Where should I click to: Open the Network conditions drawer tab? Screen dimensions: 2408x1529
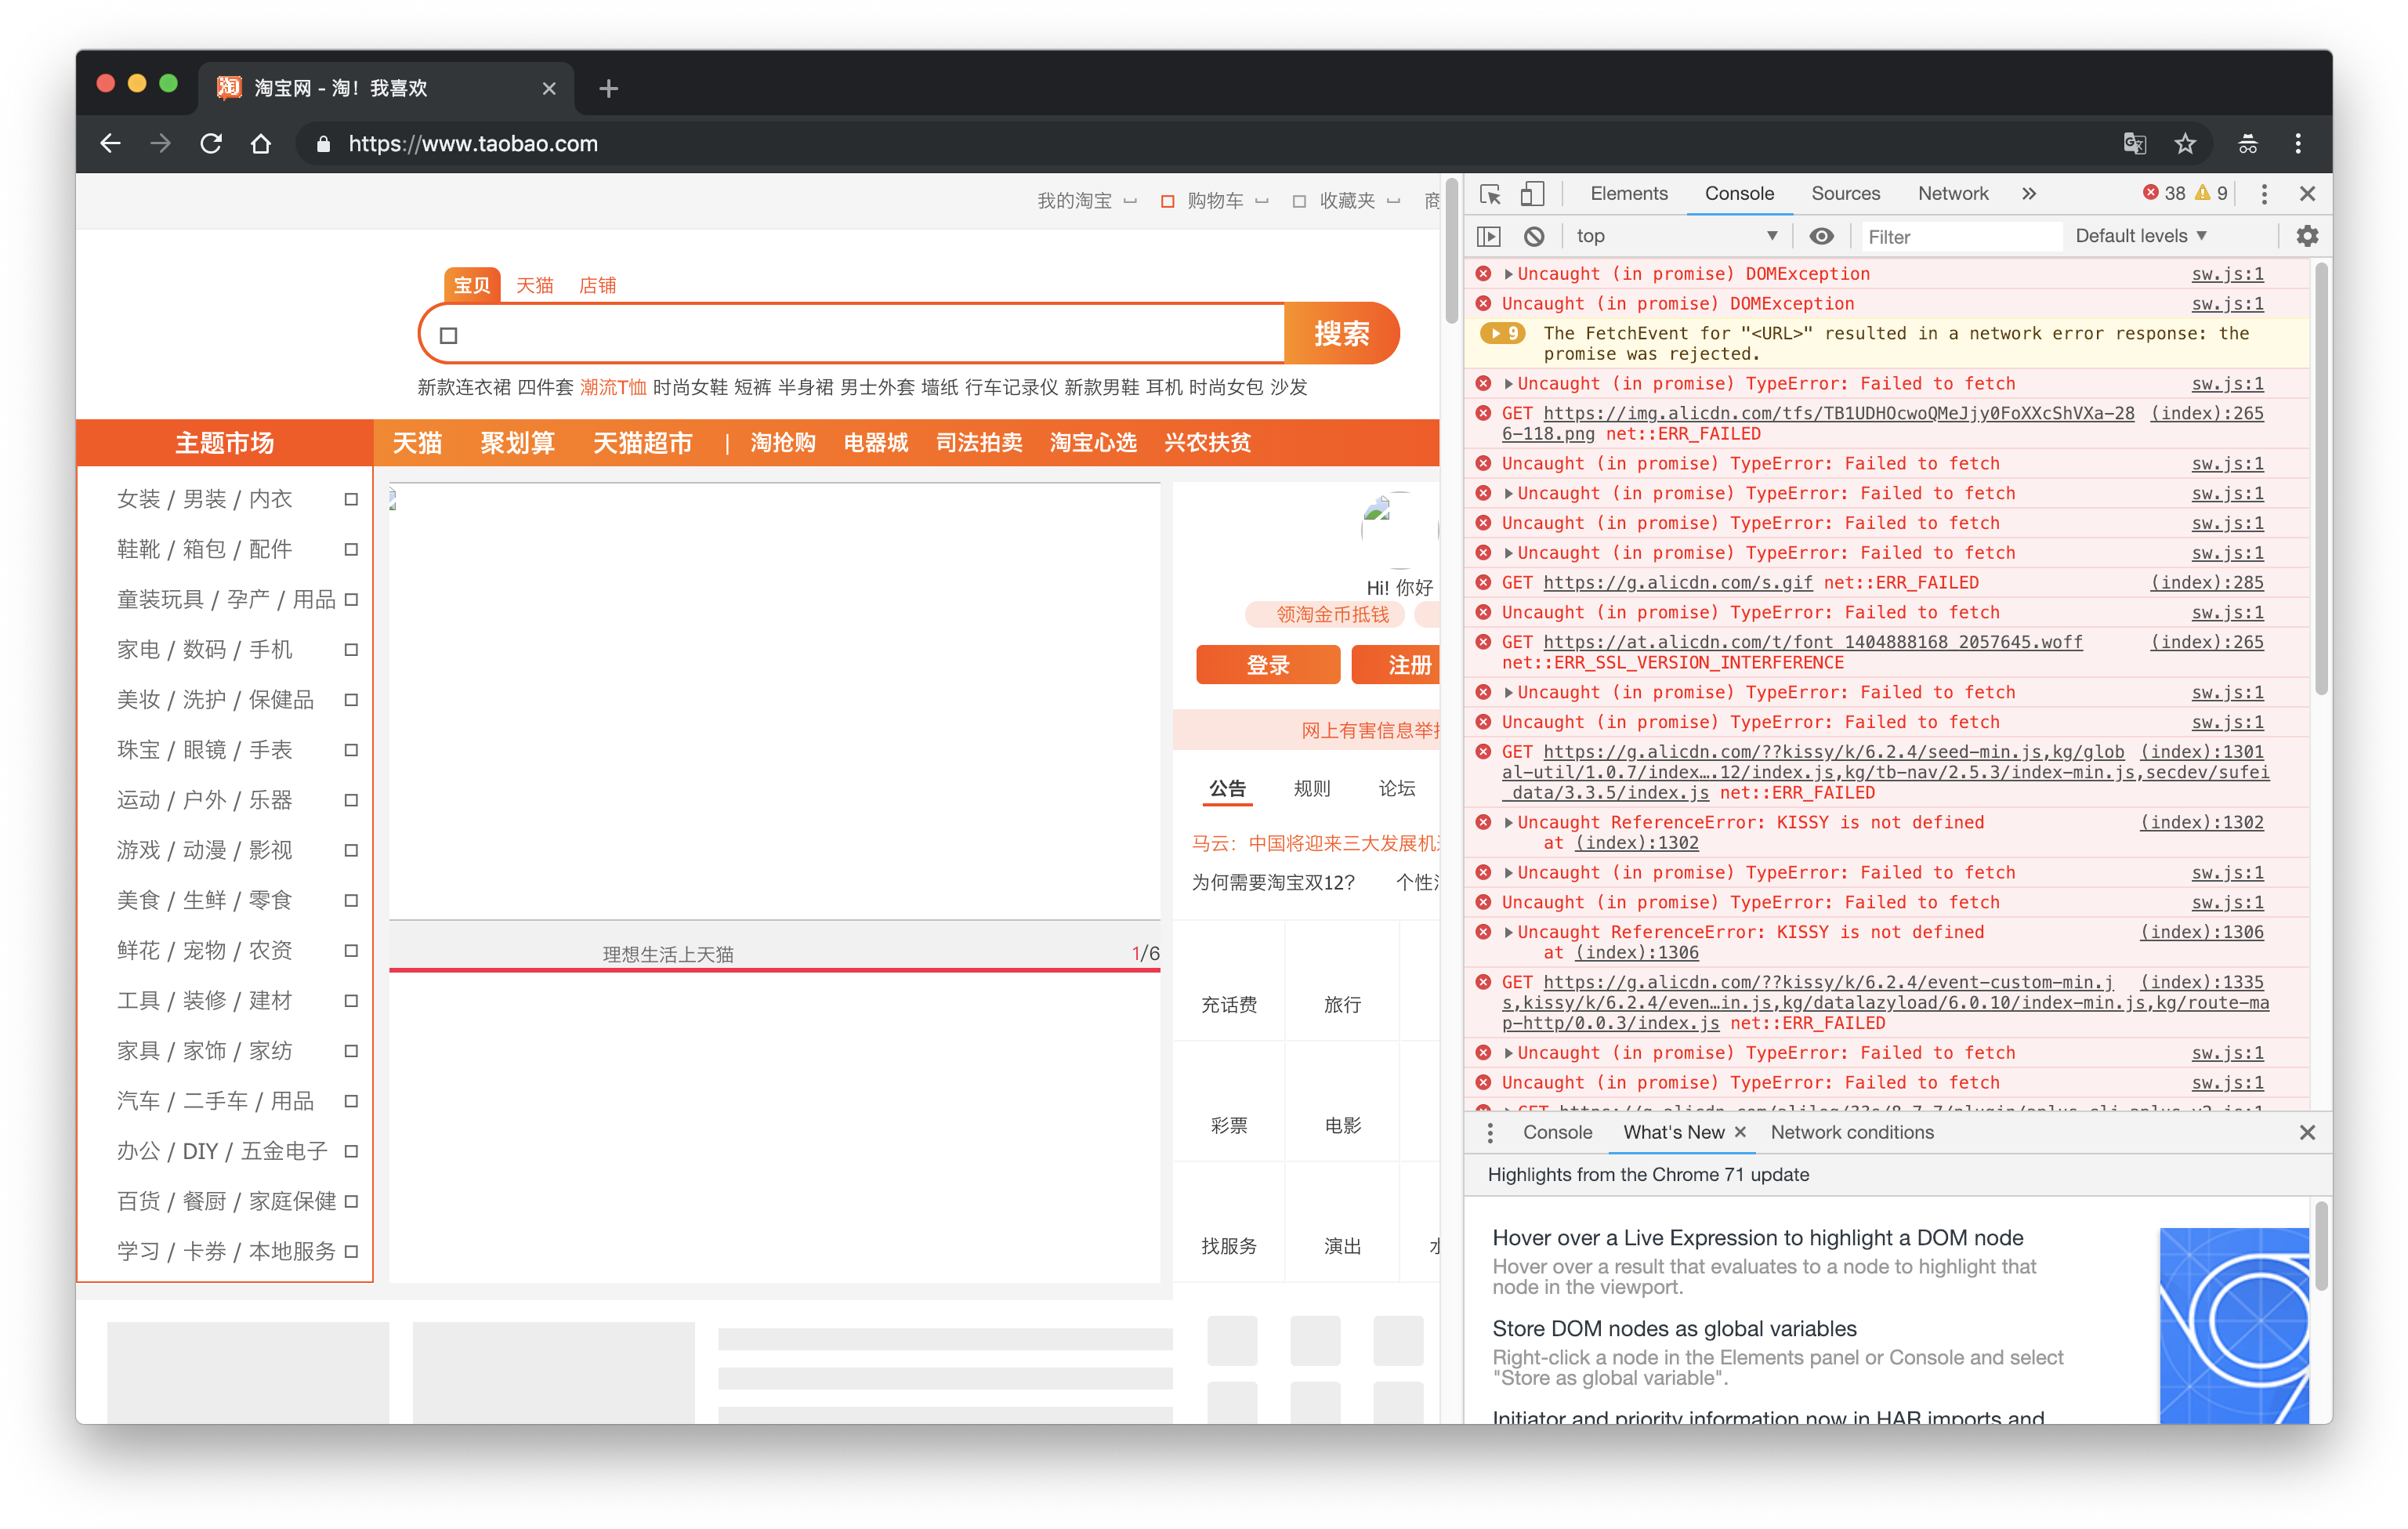[1851, 1133]
